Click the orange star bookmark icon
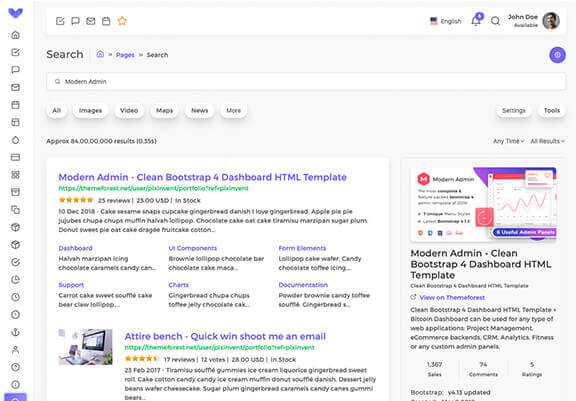Screen dimensions: 576x401 click(122, 21)
